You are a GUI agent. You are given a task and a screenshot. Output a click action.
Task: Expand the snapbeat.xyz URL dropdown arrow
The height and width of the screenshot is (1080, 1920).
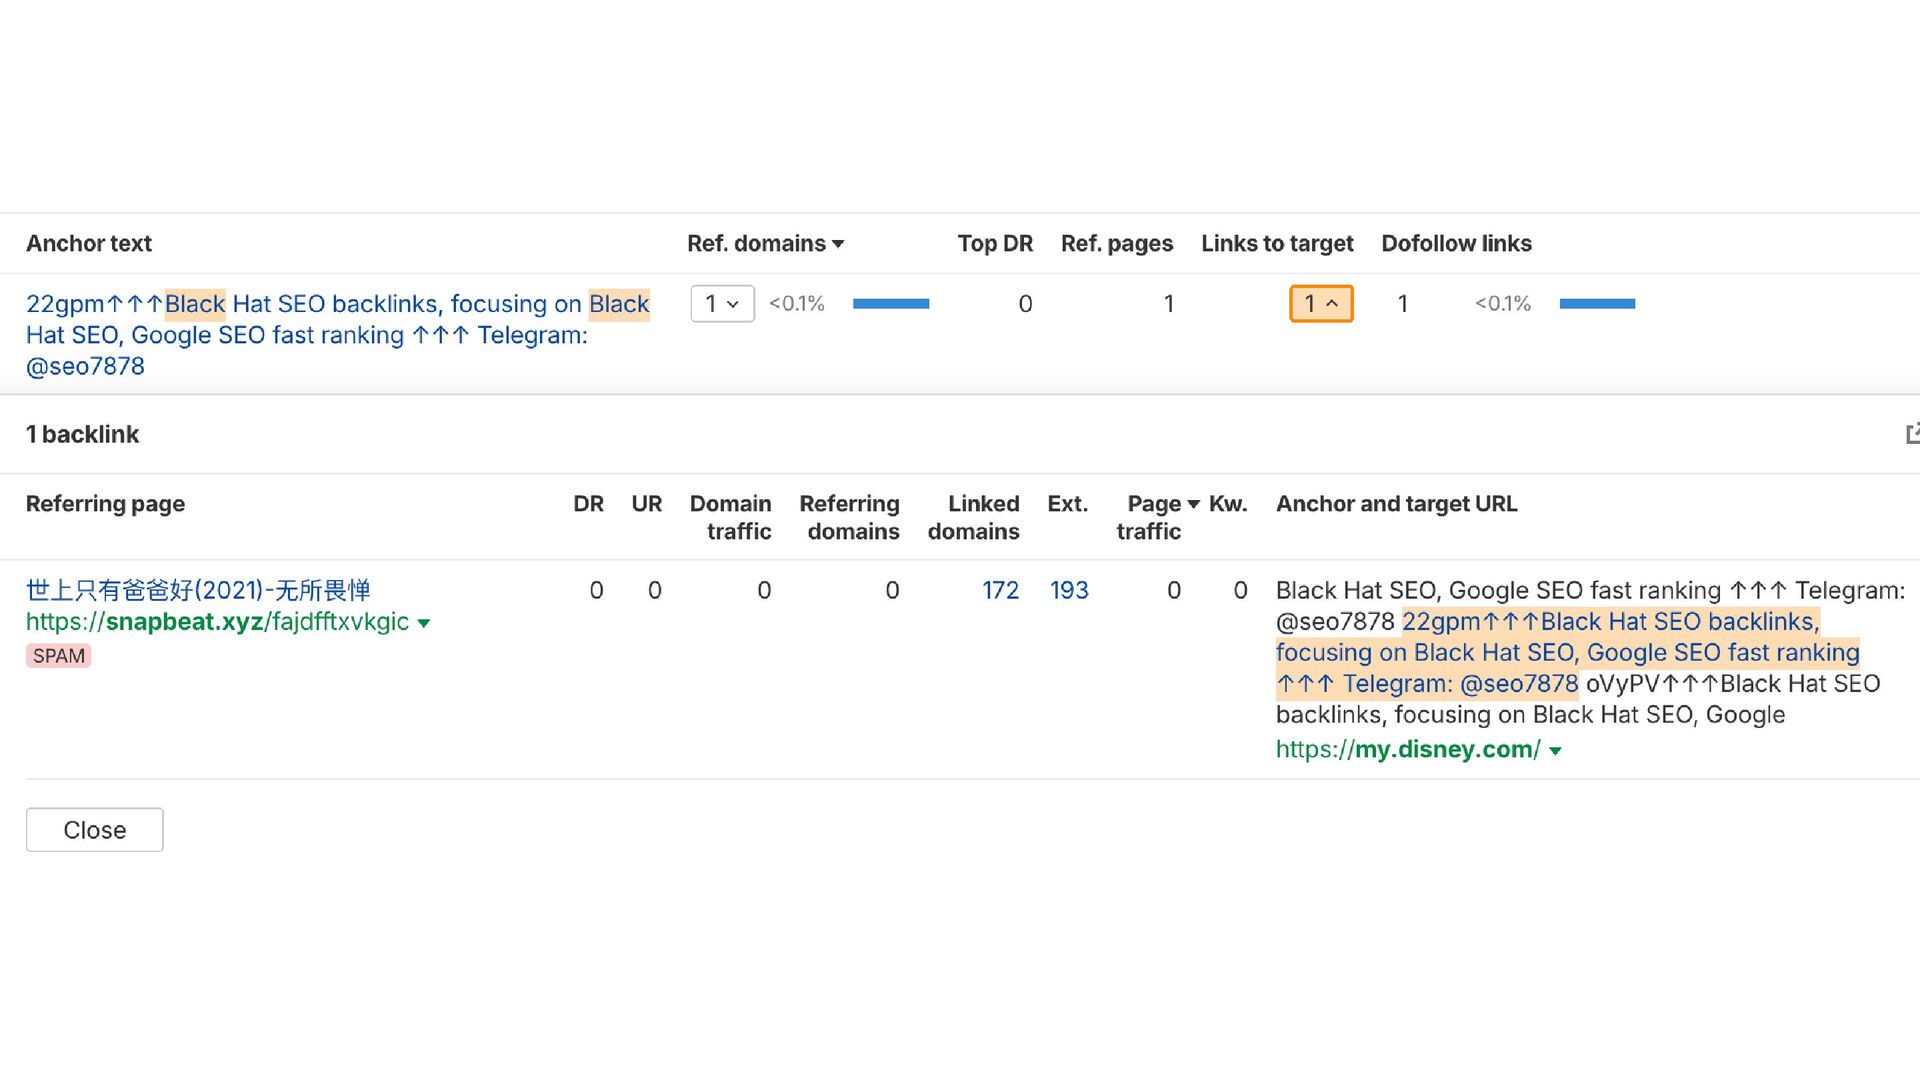pyautogui.click(x=424, y=623)
